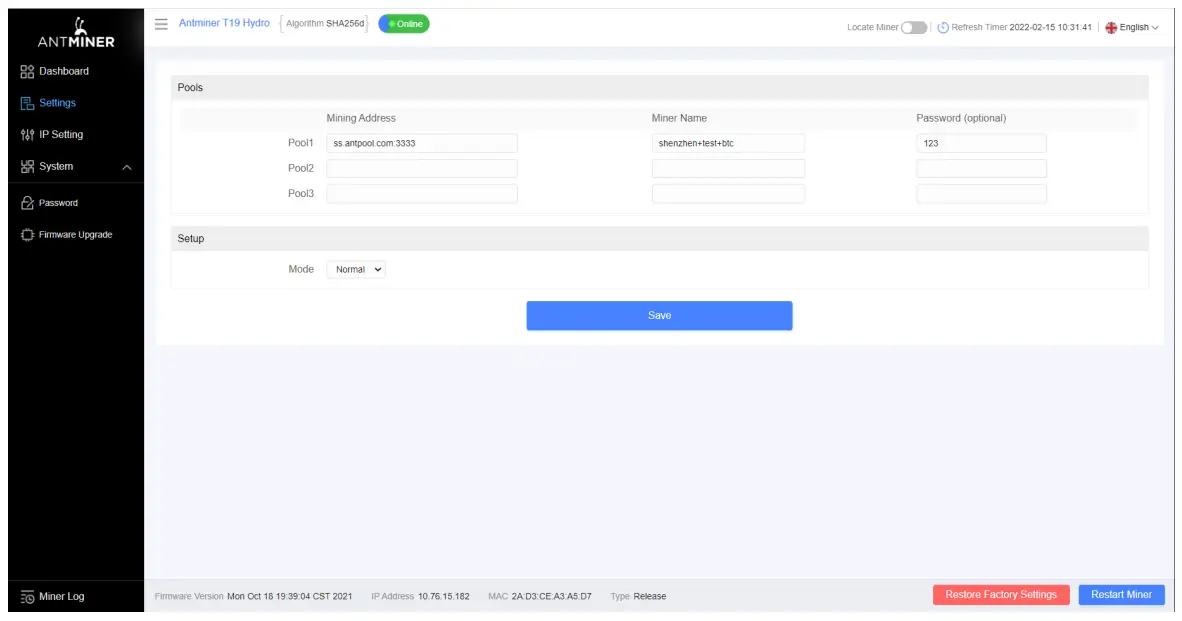This screenshot has height=621, width=1182.
Task: Click the Firmware Upgrade chip icon
Action: 27,234
